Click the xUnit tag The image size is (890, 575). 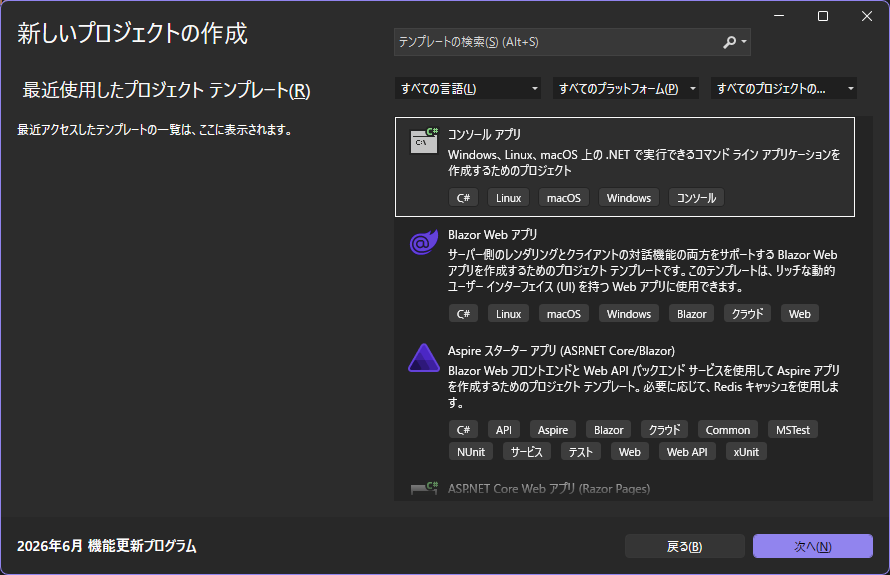[746, 452]
